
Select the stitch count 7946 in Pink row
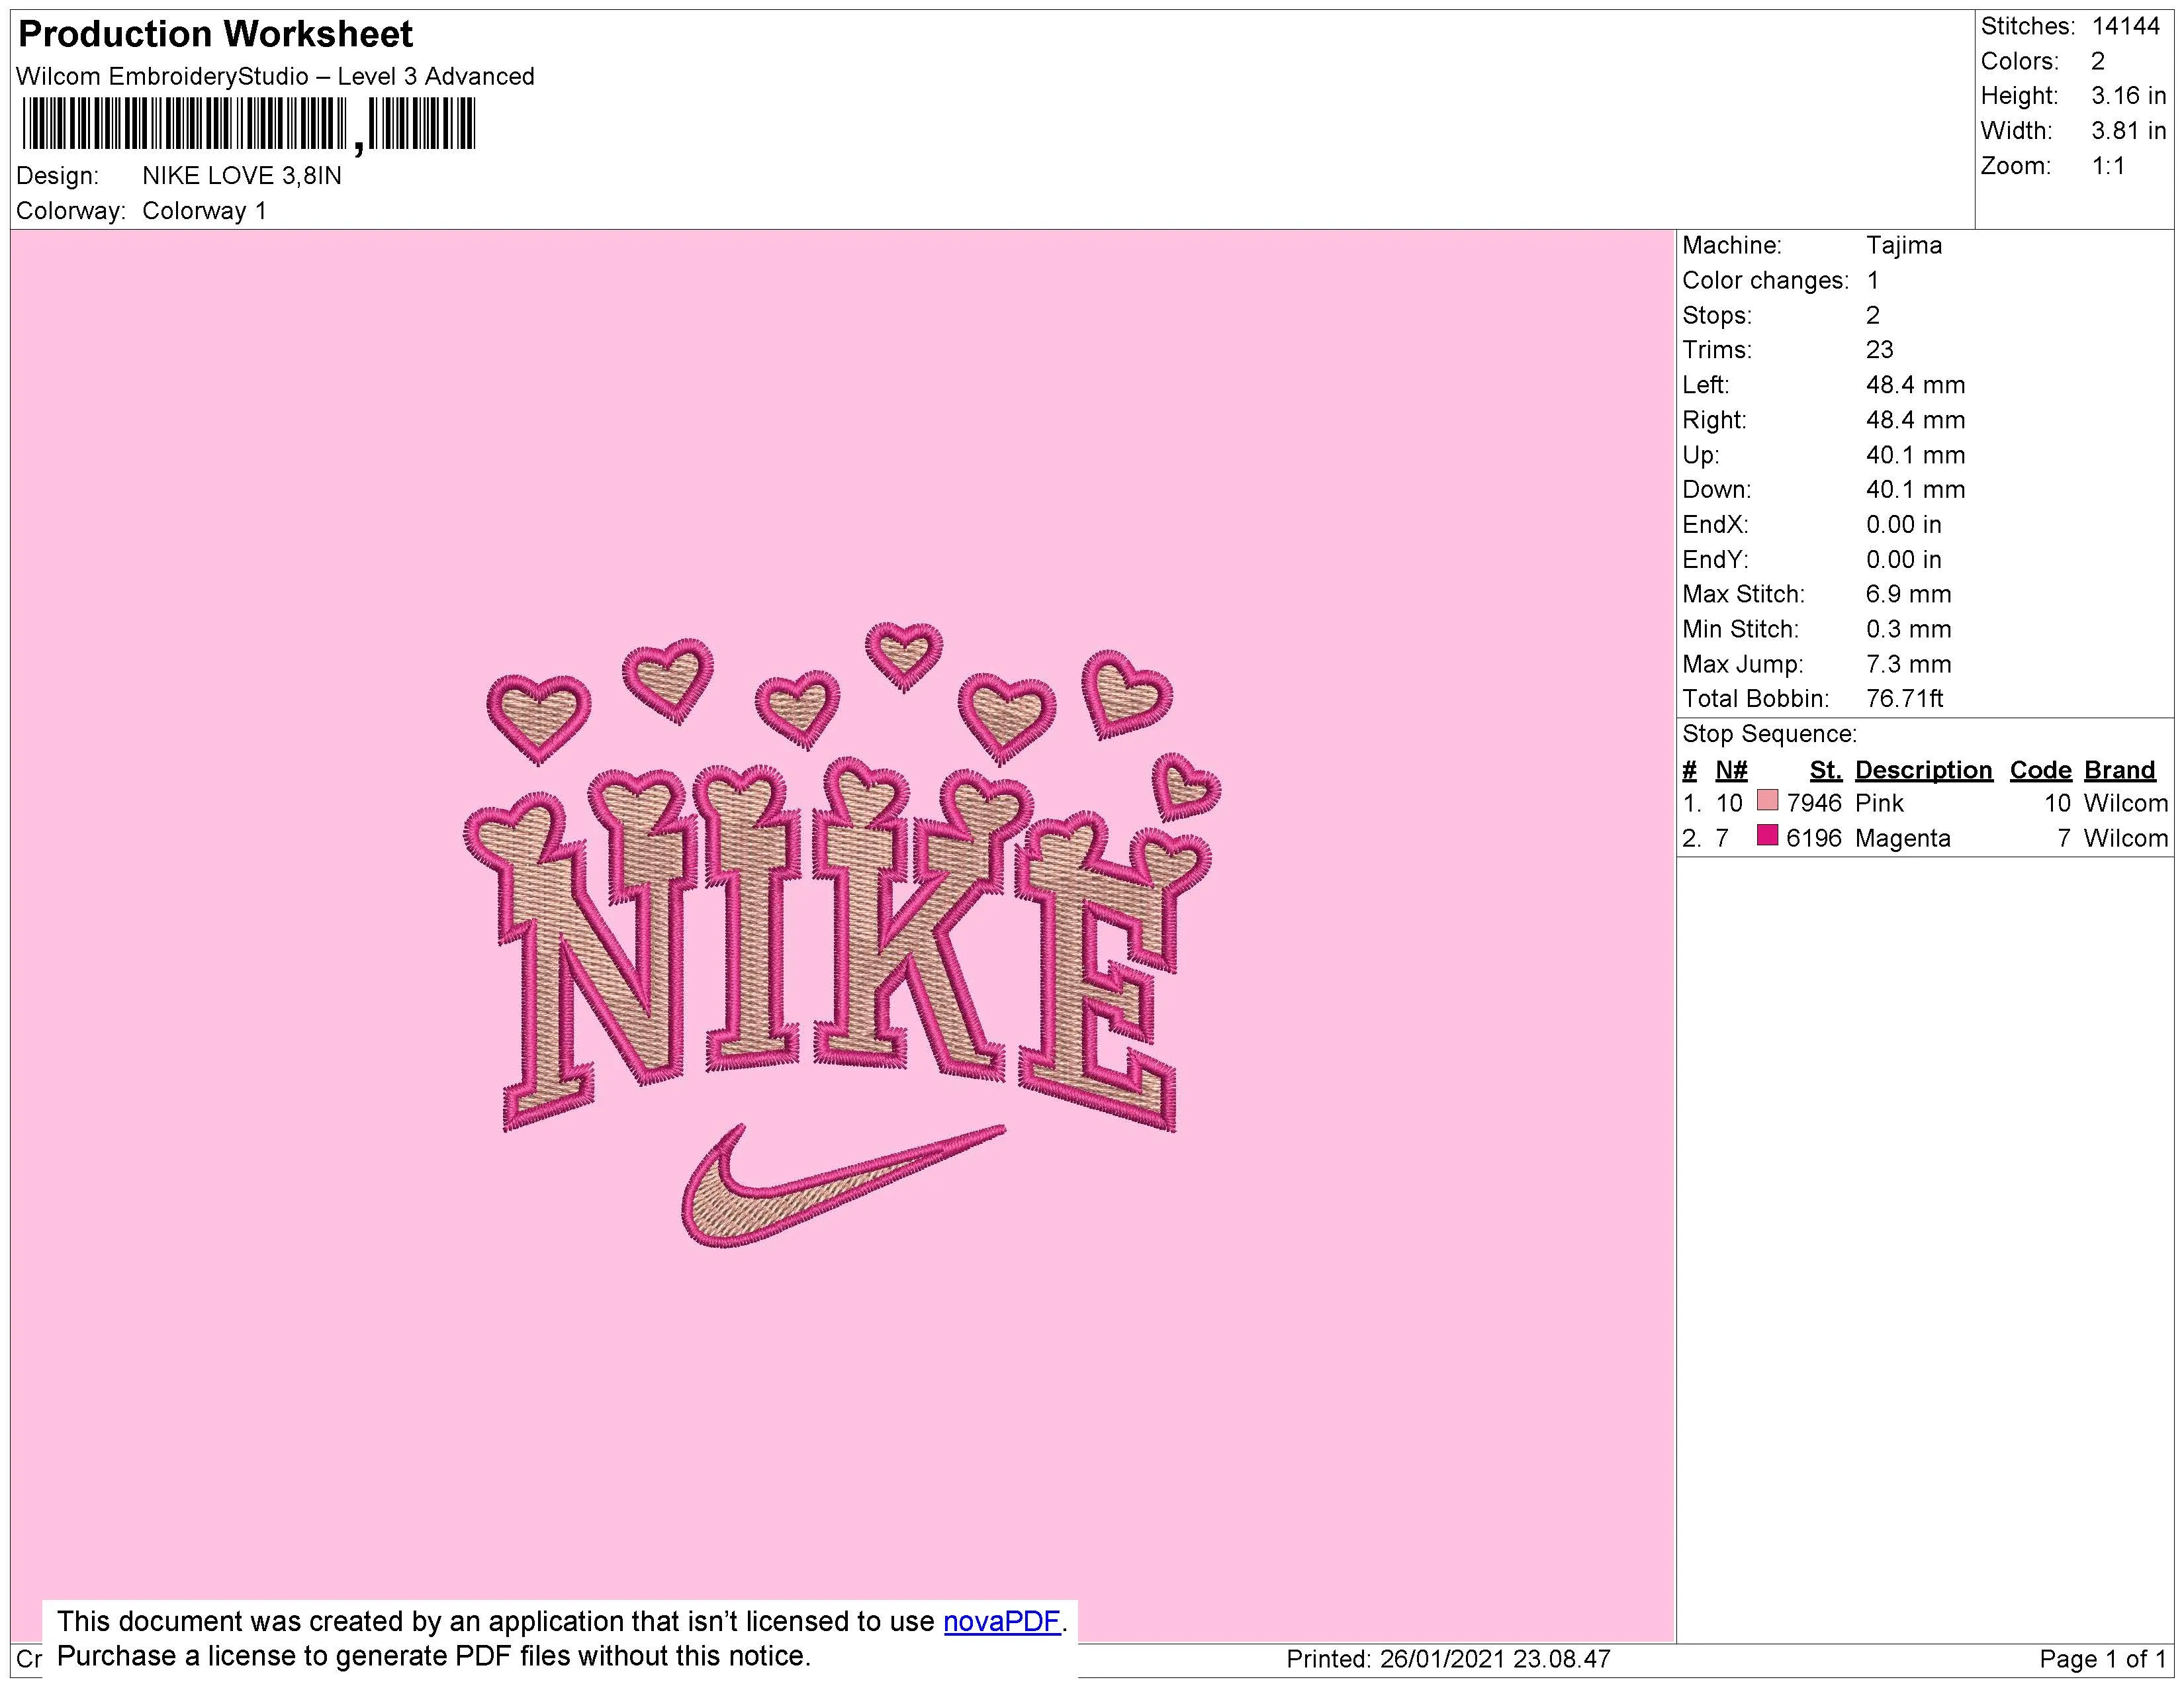click(x=1813, y=803)
